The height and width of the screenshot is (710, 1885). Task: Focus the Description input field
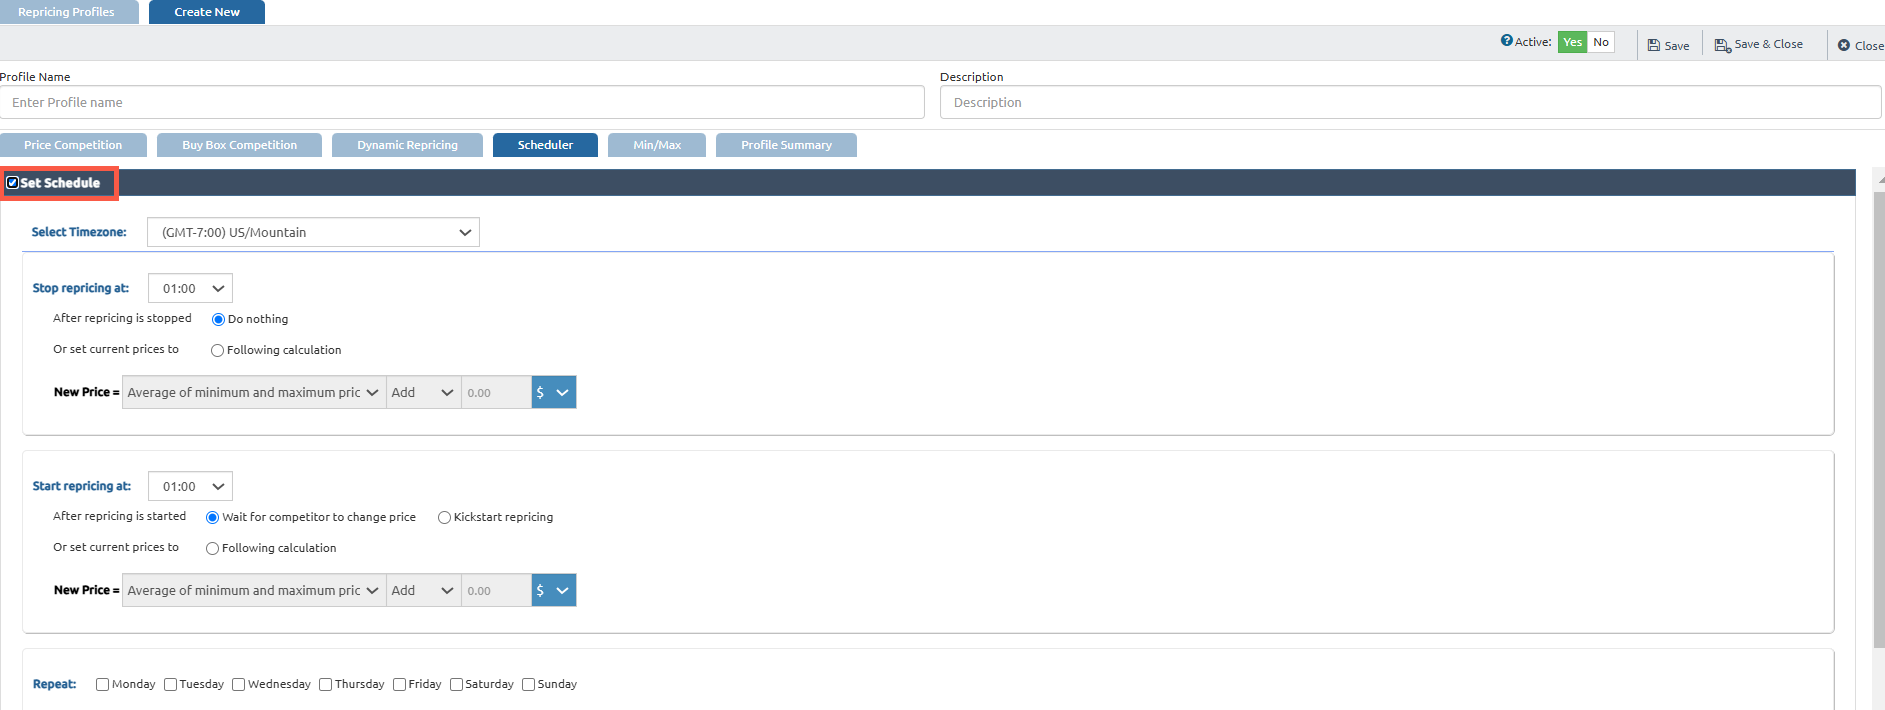pyautogui.click(x=1410, y=102)
